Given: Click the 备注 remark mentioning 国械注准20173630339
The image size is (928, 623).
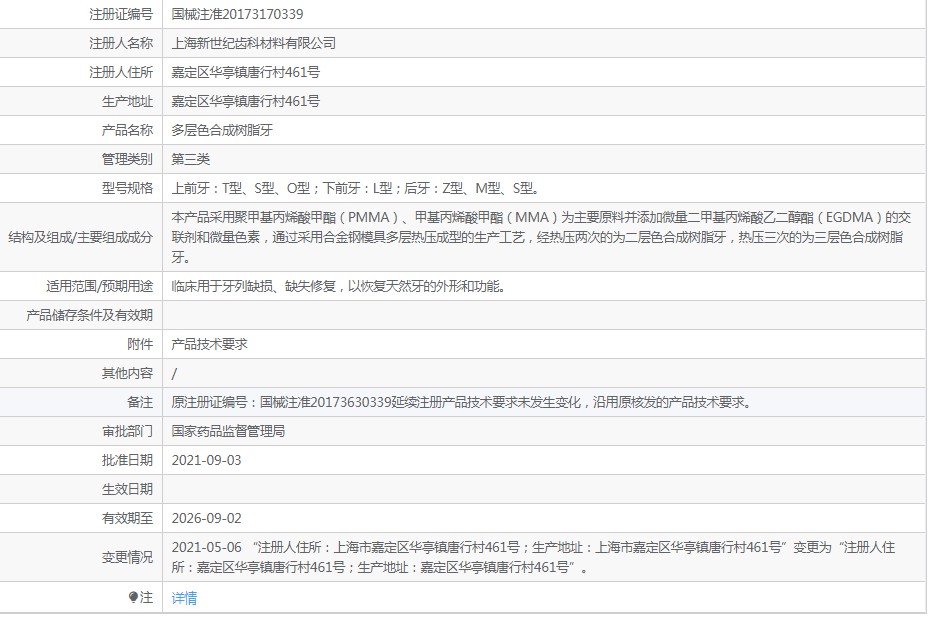Looking at the screenshot, I should click(x=462, y=402).
